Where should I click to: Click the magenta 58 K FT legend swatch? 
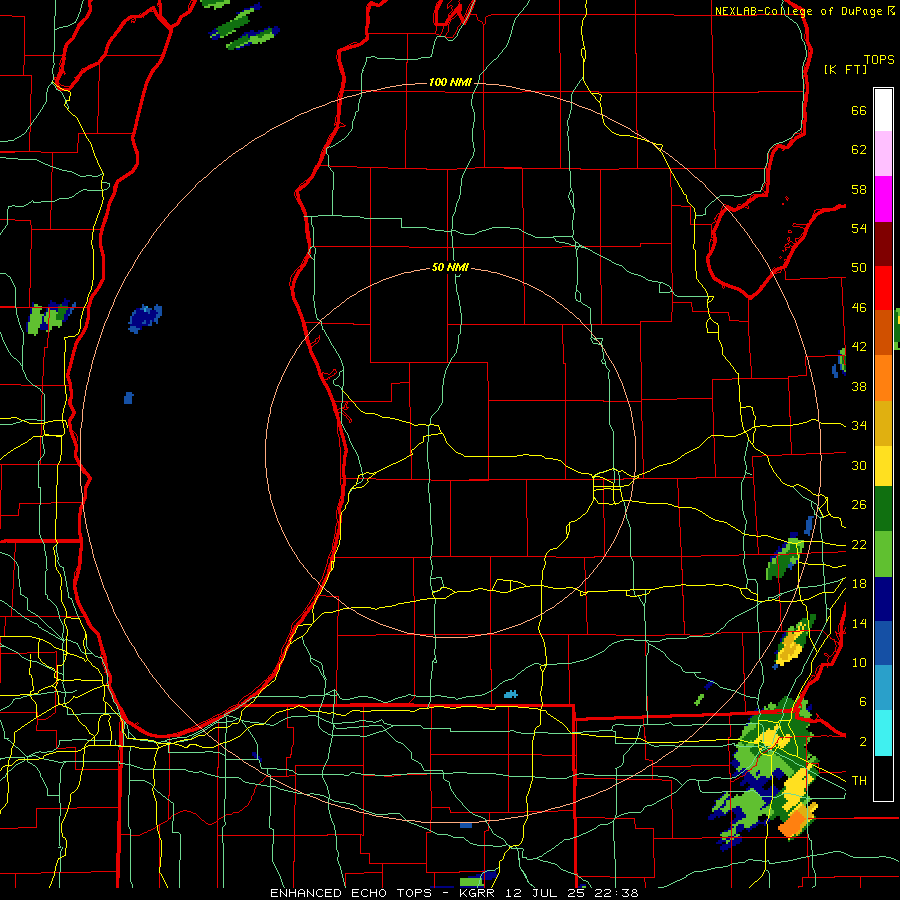[883, 199]
